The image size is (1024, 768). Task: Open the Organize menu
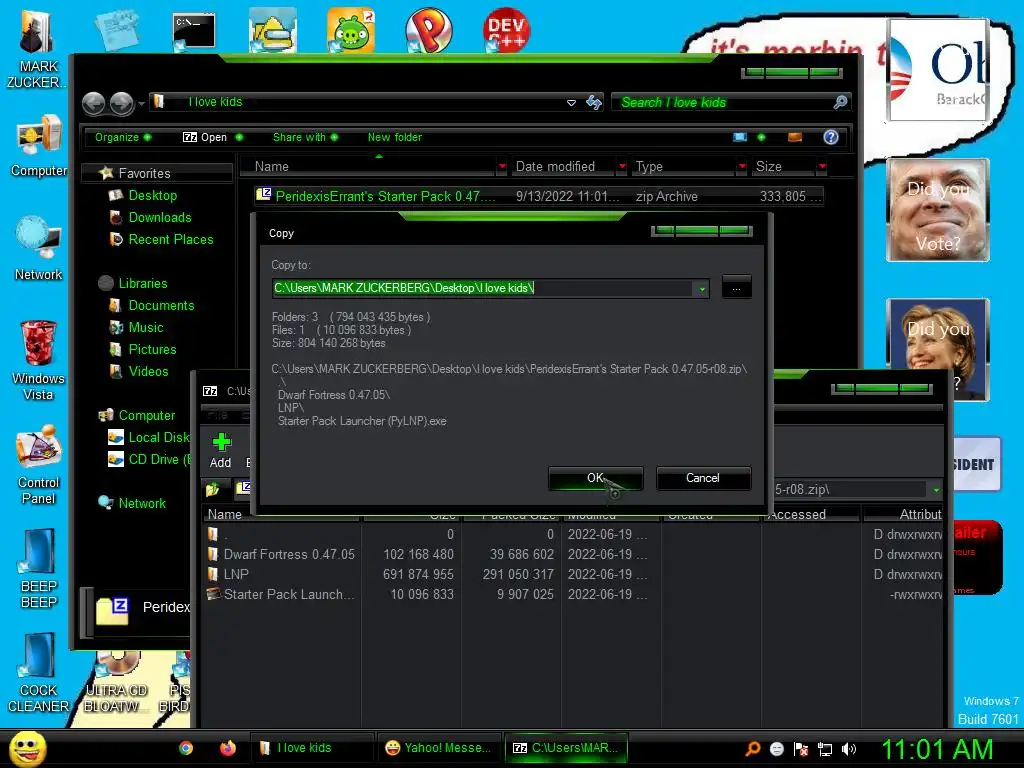[x=122, y=137]
